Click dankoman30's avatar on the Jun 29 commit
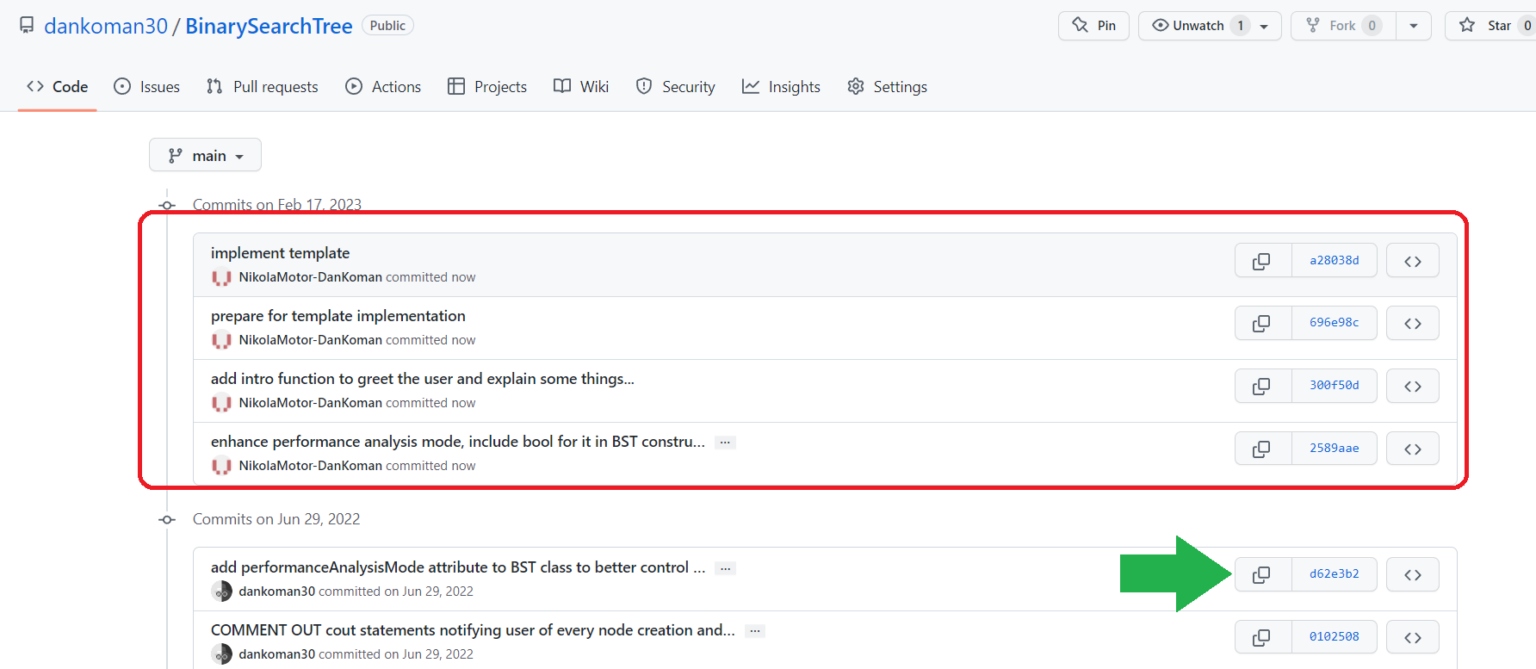1536x669 pixels. [223, 591]
